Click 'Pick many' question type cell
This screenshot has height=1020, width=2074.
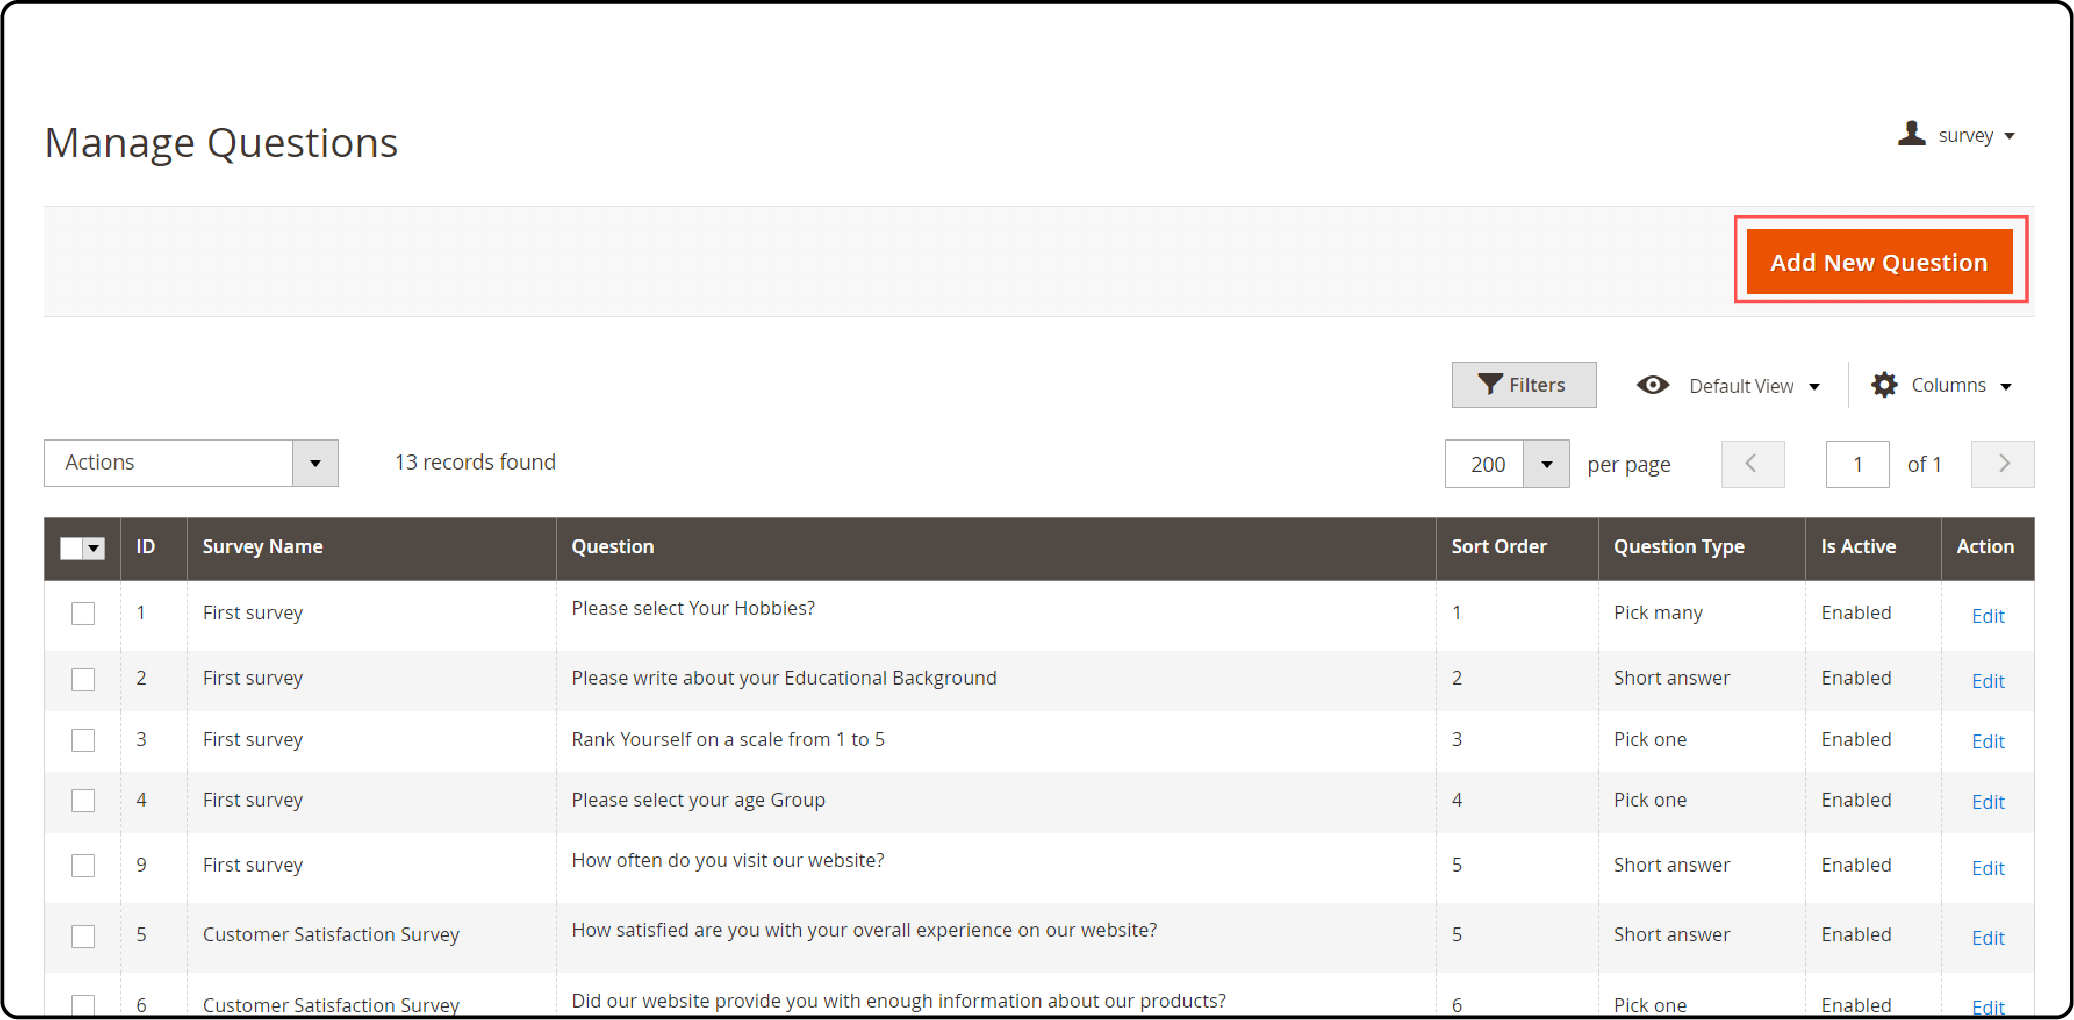(1658, 613)
